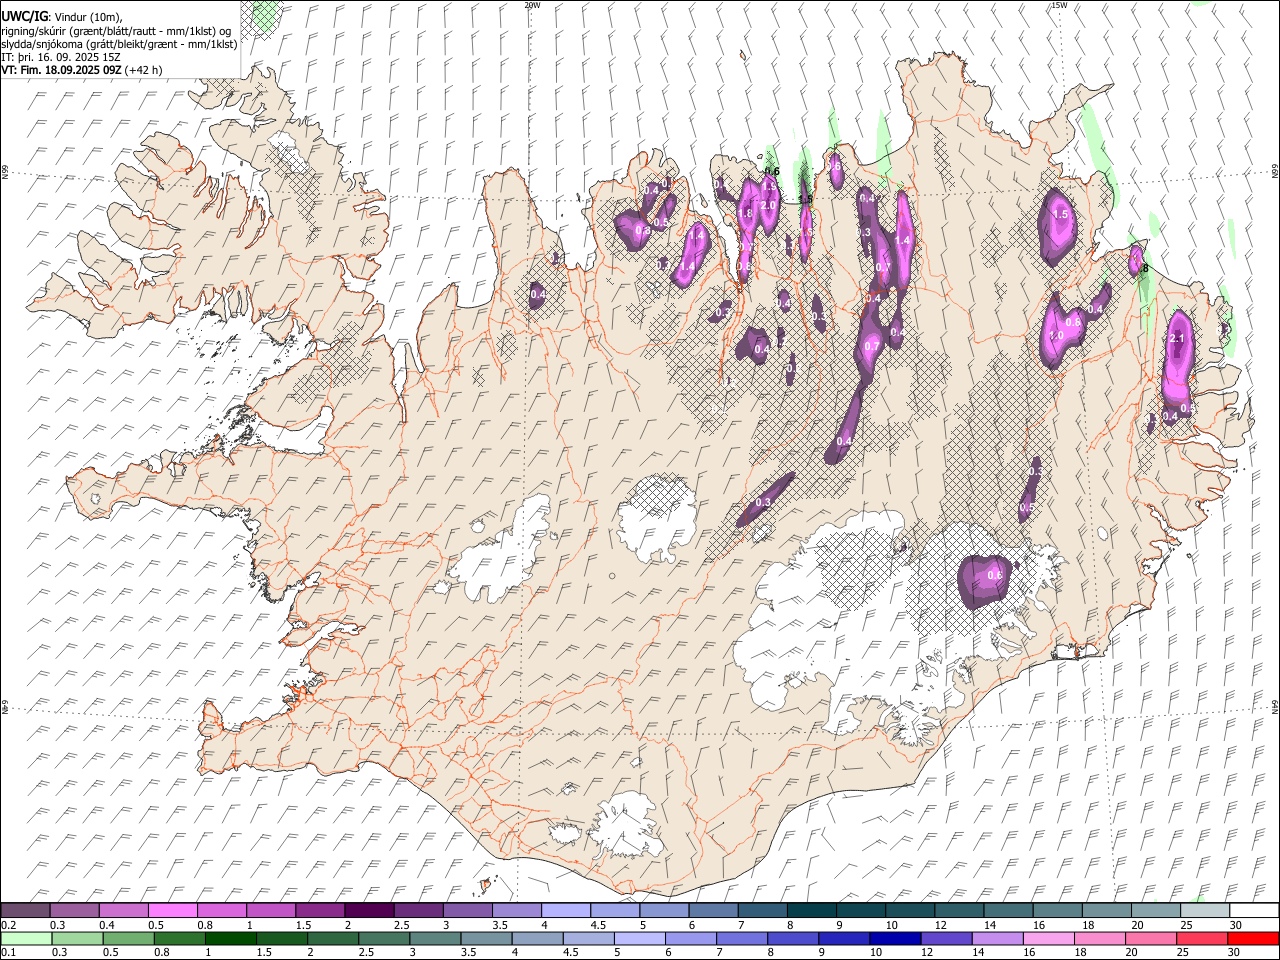Image resolution: width=1280 pixels, height=960 pixels.
Task: Click the 'rigning/skúrir' description line
Action: (x=116, y=31)
